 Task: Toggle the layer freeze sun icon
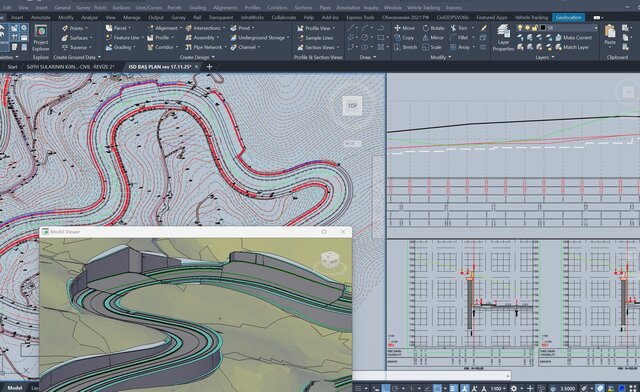527,28
